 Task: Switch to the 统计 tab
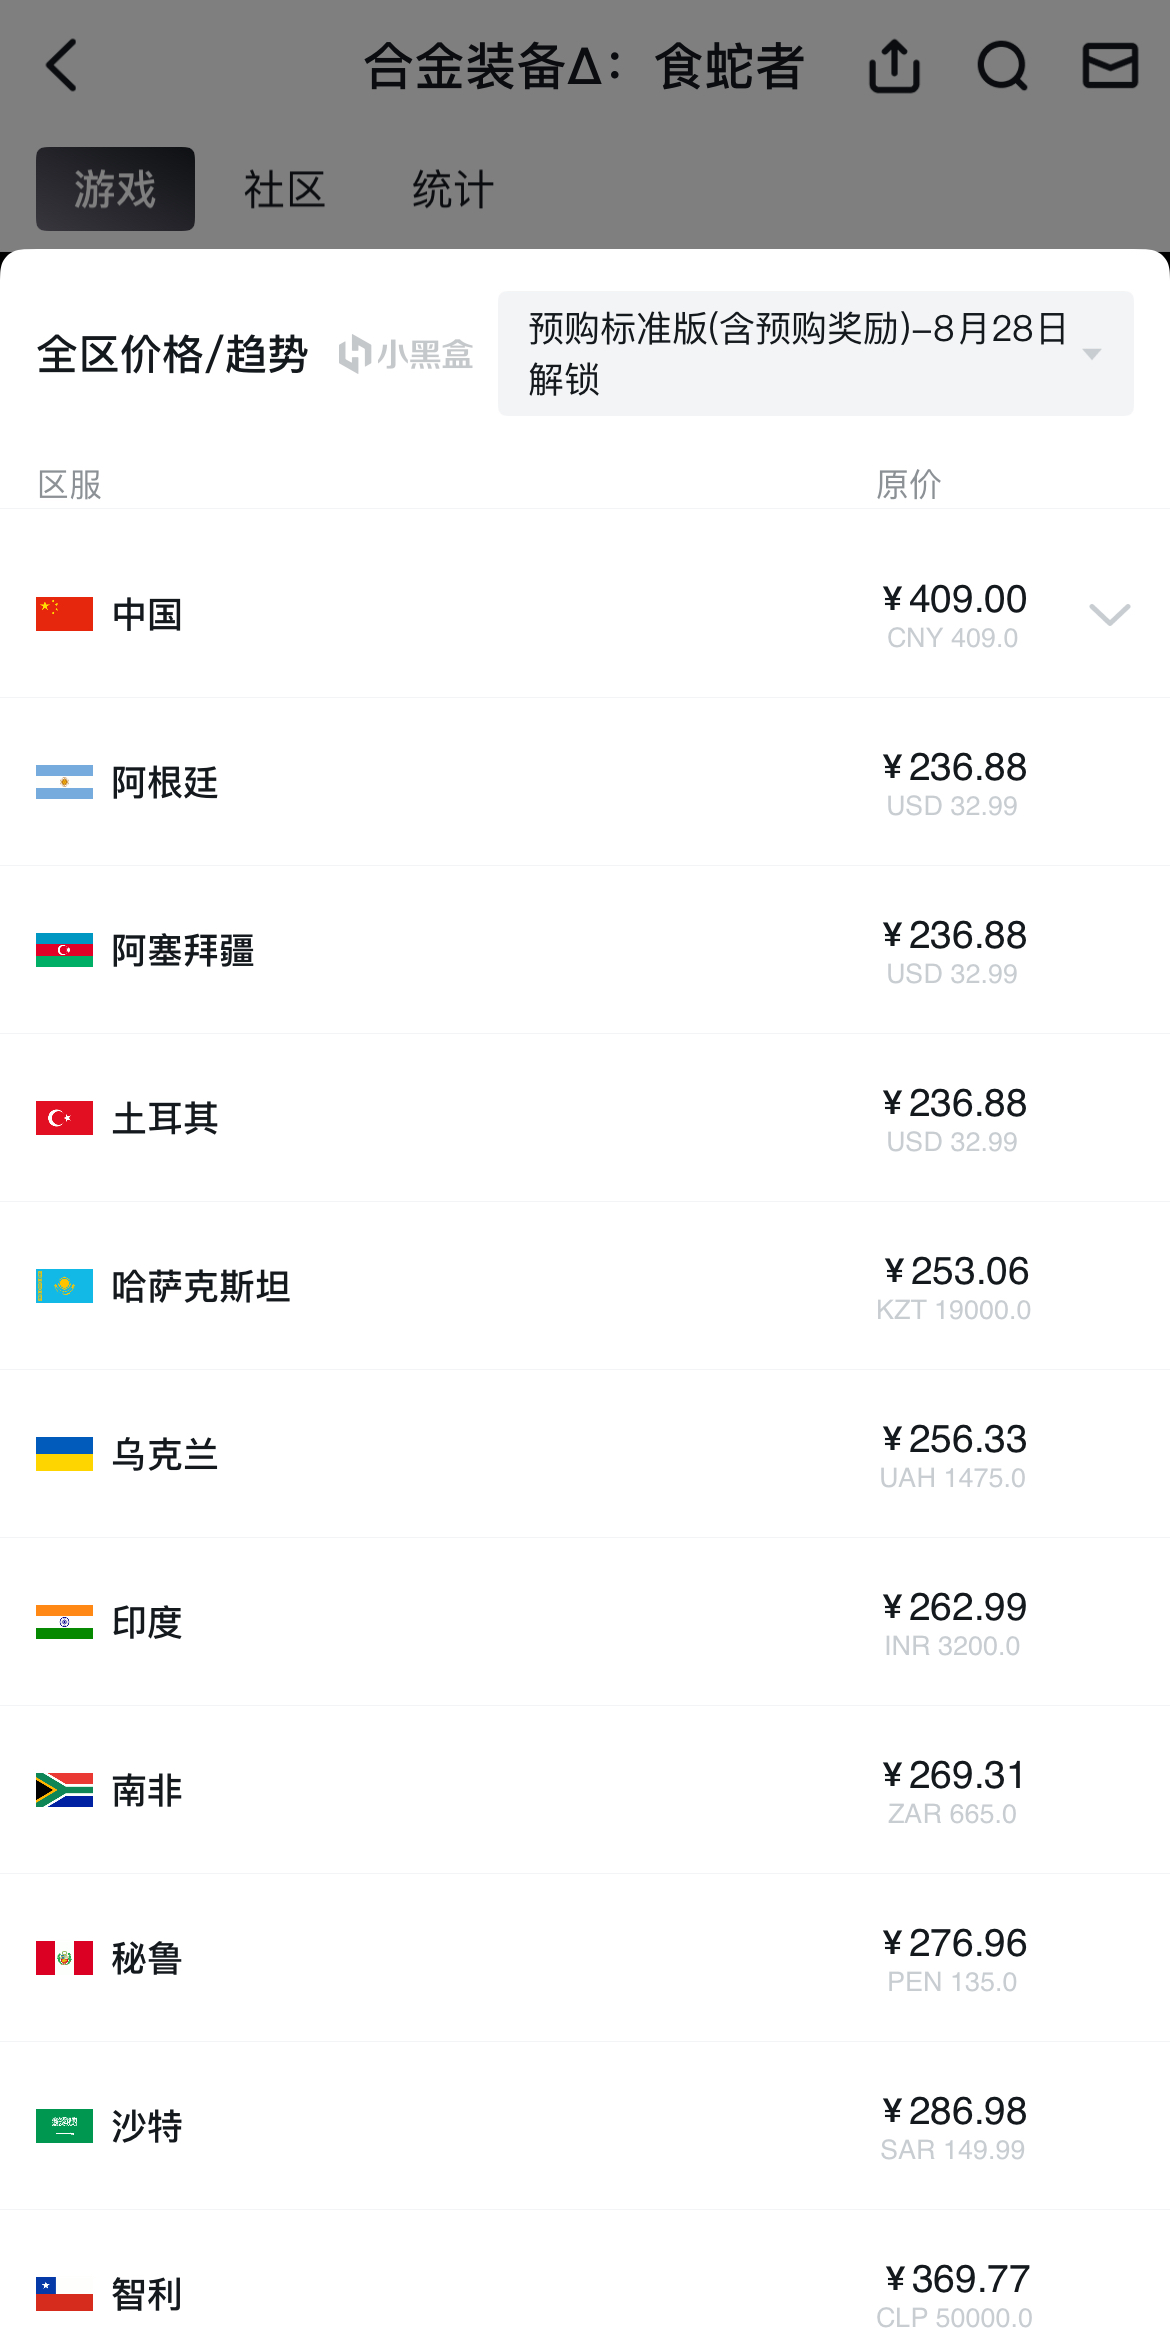coord(453,189)
